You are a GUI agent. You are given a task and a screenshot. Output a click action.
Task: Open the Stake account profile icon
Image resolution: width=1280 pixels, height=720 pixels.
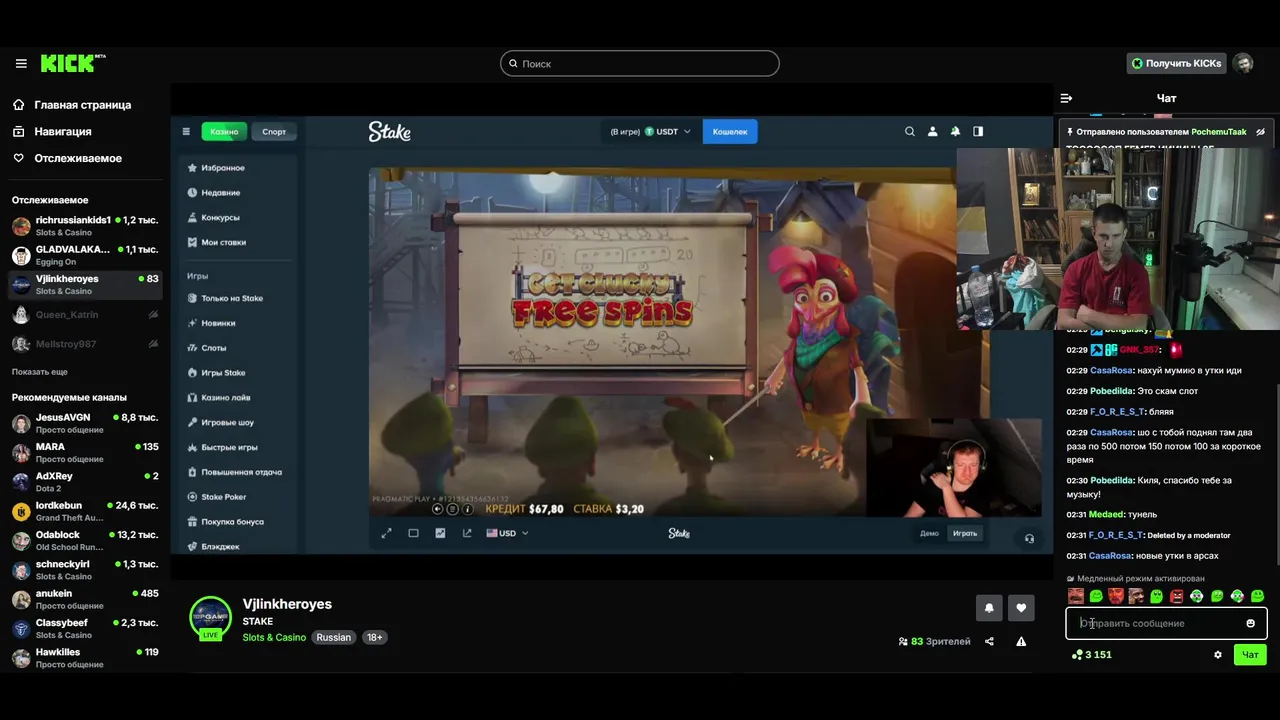933,131
